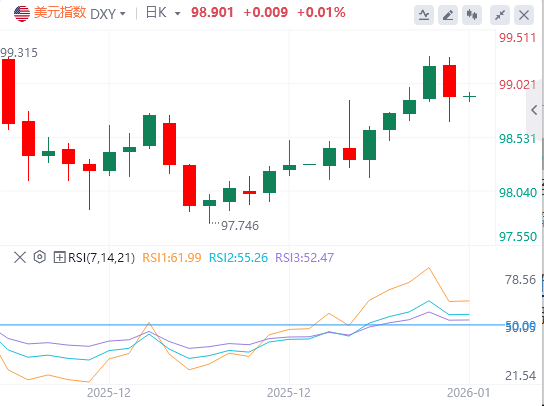Select the pencil drawing tool icon
The image size is (544, 406).
(448, 15)
